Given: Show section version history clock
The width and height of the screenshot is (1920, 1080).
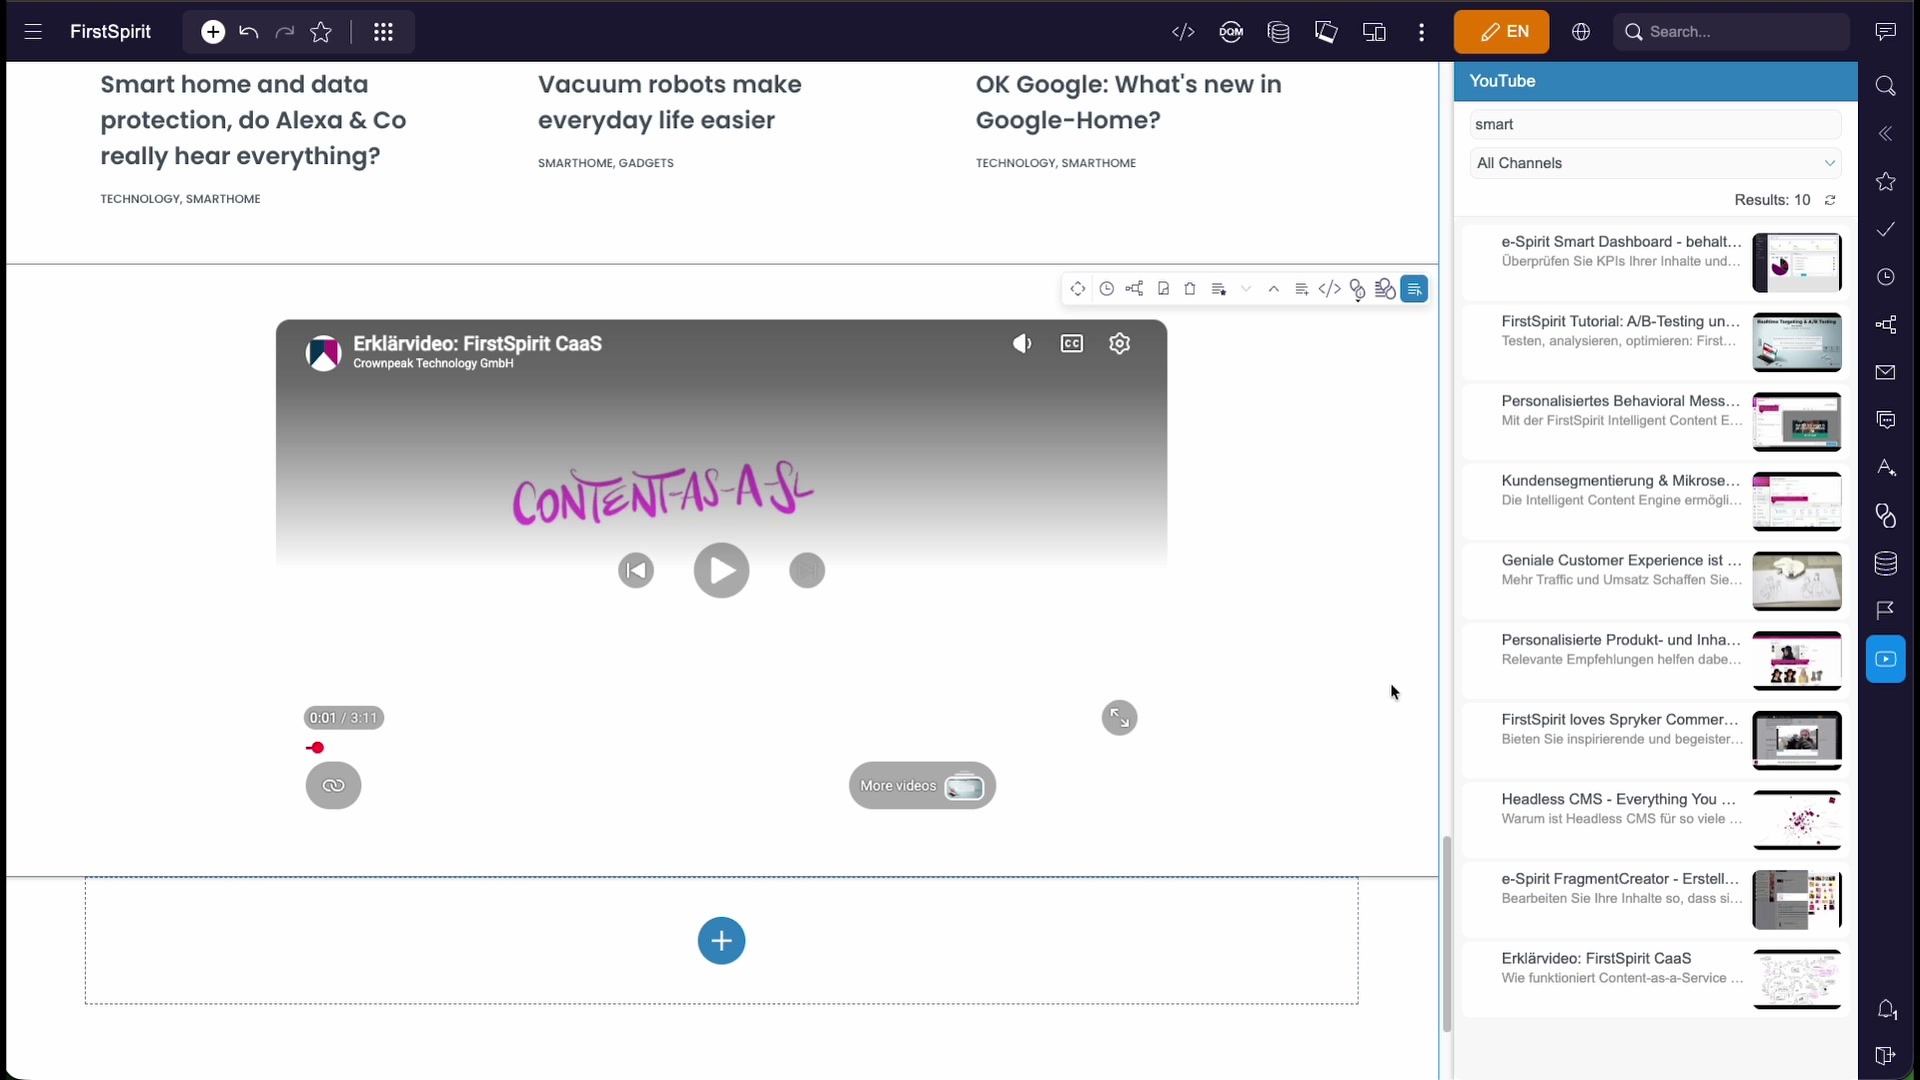Looking at the screenshot, I should pyautogui.click(x=1106, y=289).
